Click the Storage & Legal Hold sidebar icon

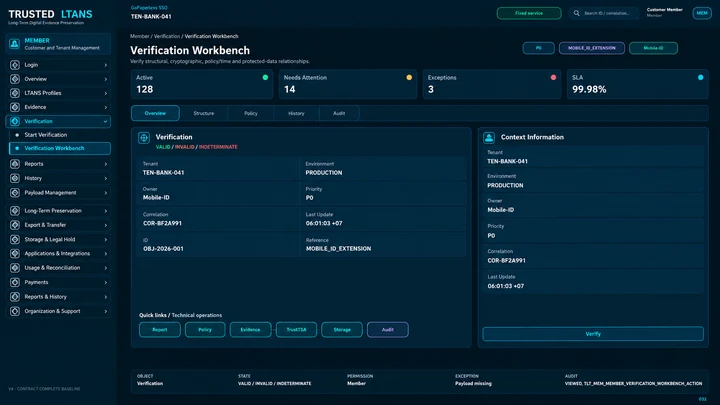15,240
